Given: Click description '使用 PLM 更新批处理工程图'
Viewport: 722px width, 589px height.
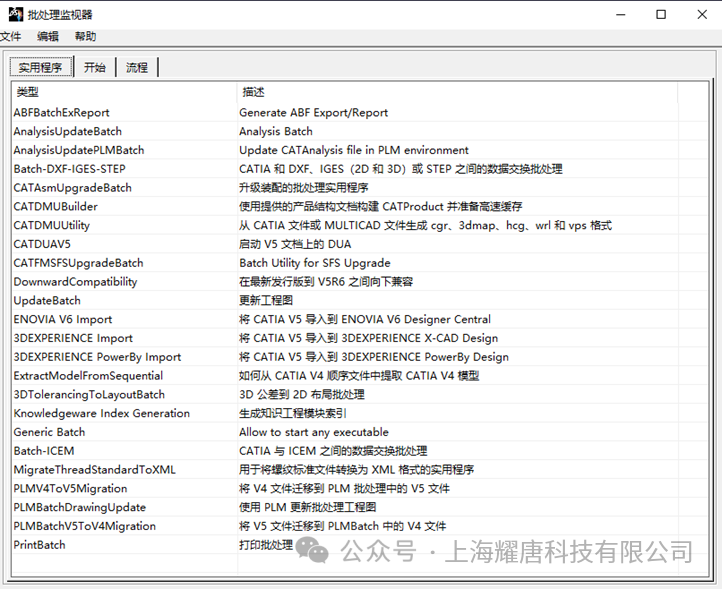Looking at the screenshot, I should click(x=308, y=507).
